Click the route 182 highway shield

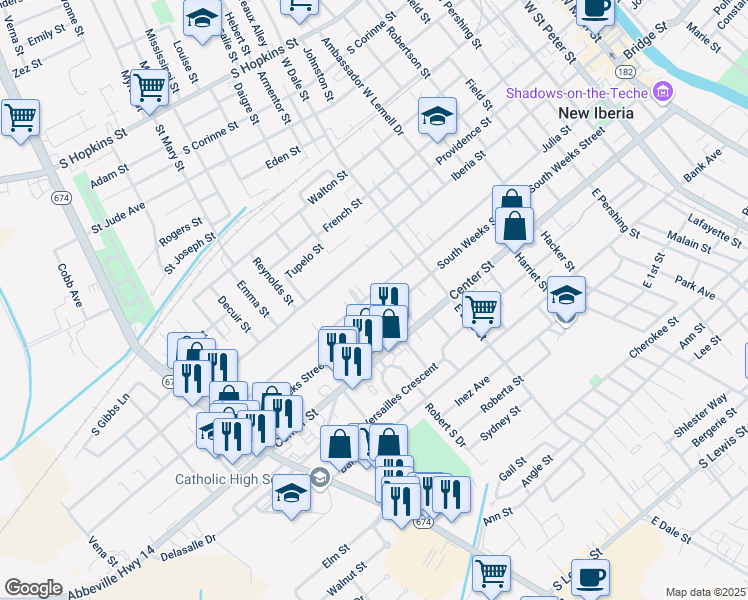coord(625,72)
